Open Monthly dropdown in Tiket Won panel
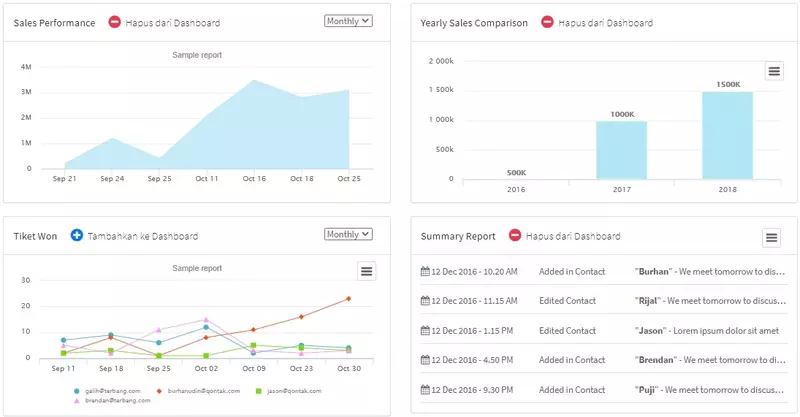The width and height of the screenshot is (800, 417). tap(348, 234)
